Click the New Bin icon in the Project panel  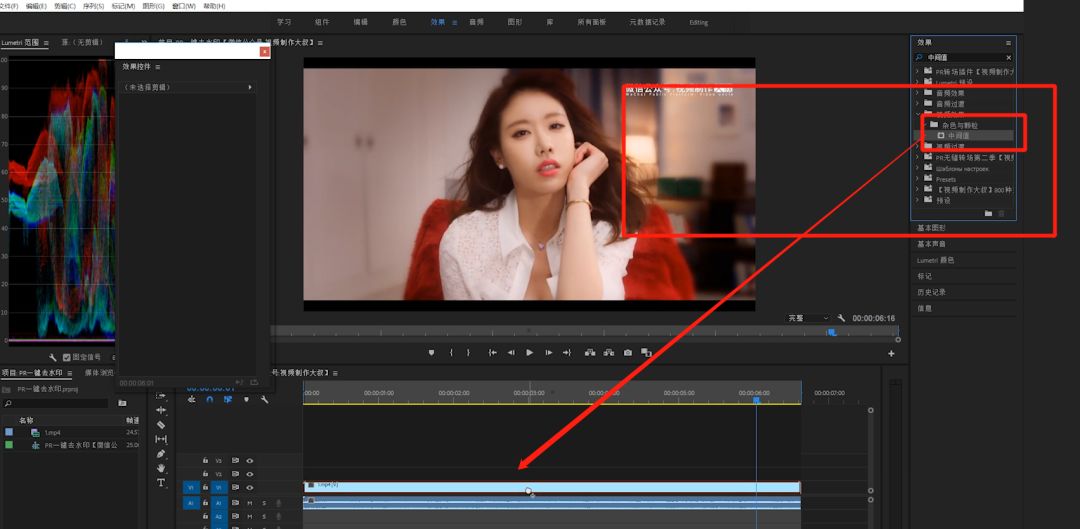pyautogui.click(x=122, y=403)
